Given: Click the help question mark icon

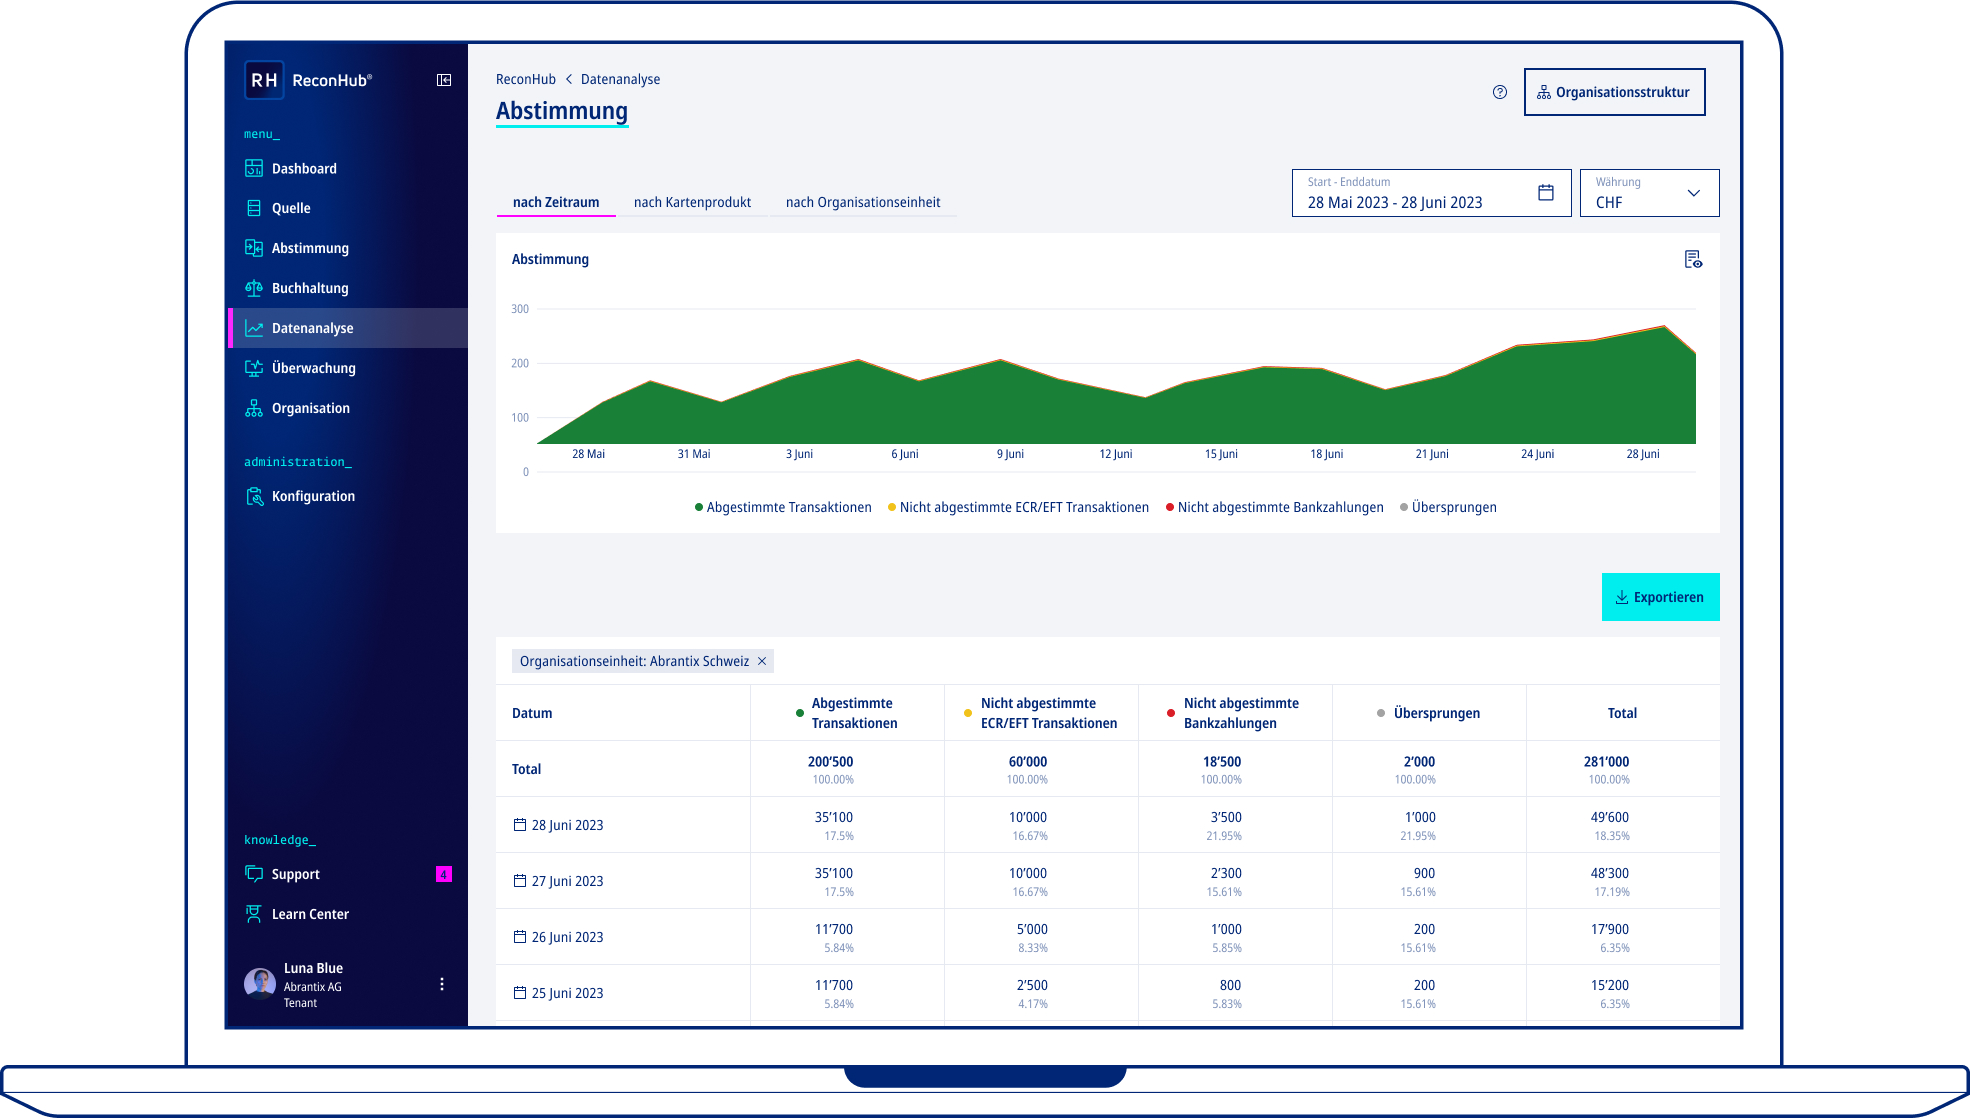Looking at the screenshot, I should point(1500,92).
